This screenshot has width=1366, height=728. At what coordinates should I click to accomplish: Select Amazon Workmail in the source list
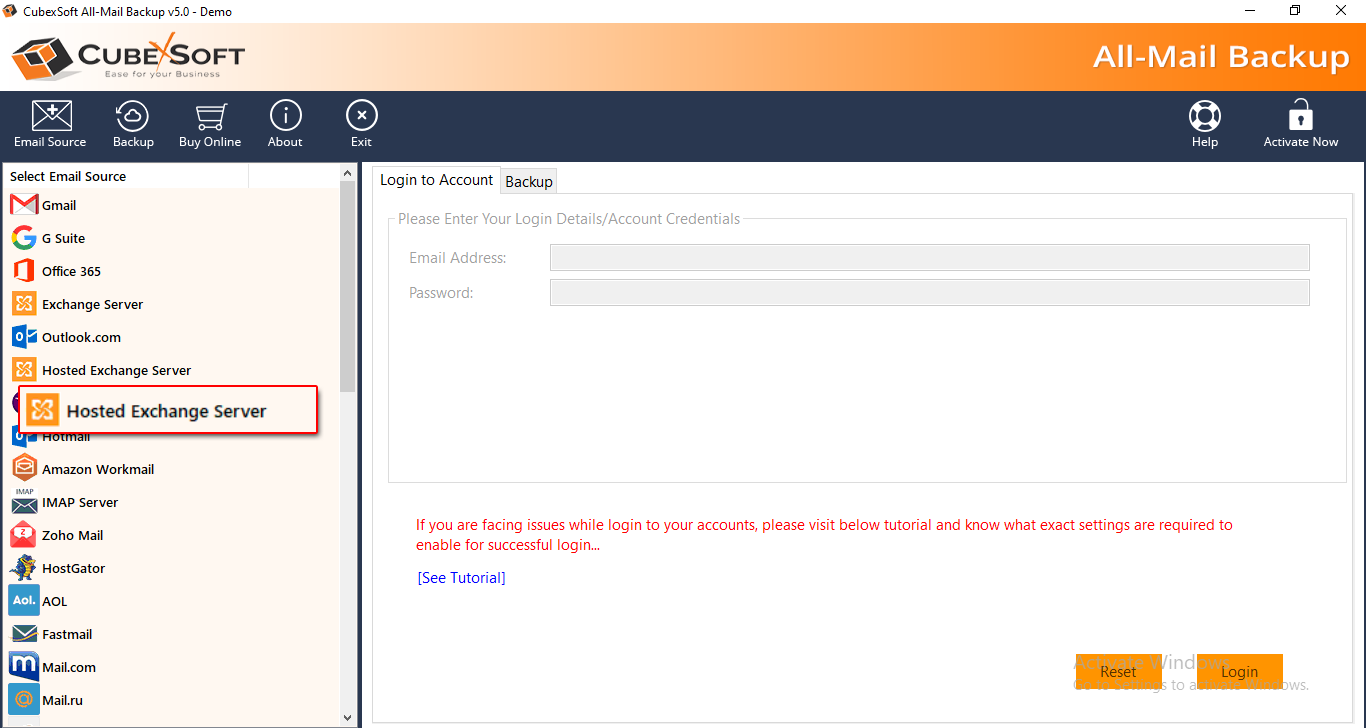point(97,469)
